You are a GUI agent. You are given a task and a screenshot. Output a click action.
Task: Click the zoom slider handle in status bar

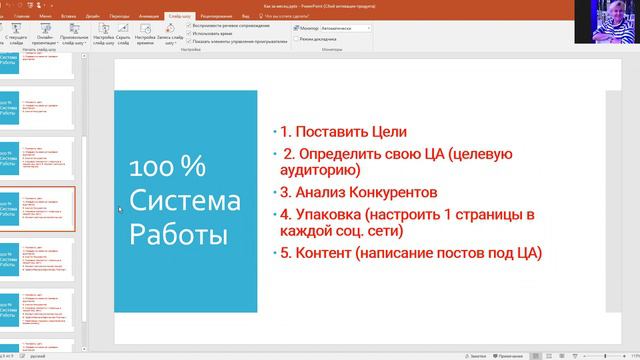coord(605,356)
